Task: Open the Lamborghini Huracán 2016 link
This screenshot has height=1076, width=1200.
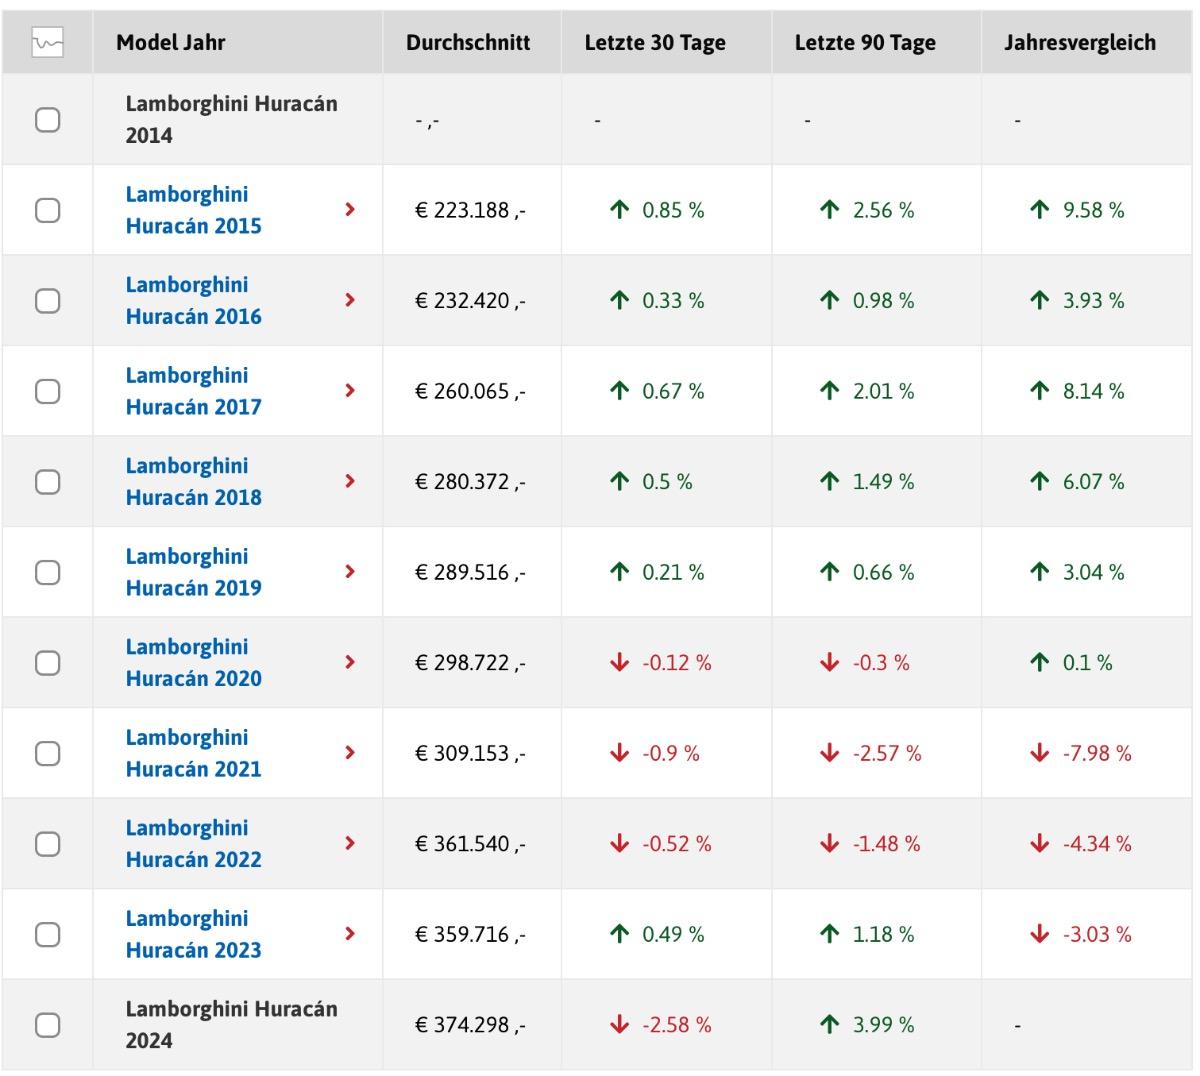Action: click(x=194, y=301)
